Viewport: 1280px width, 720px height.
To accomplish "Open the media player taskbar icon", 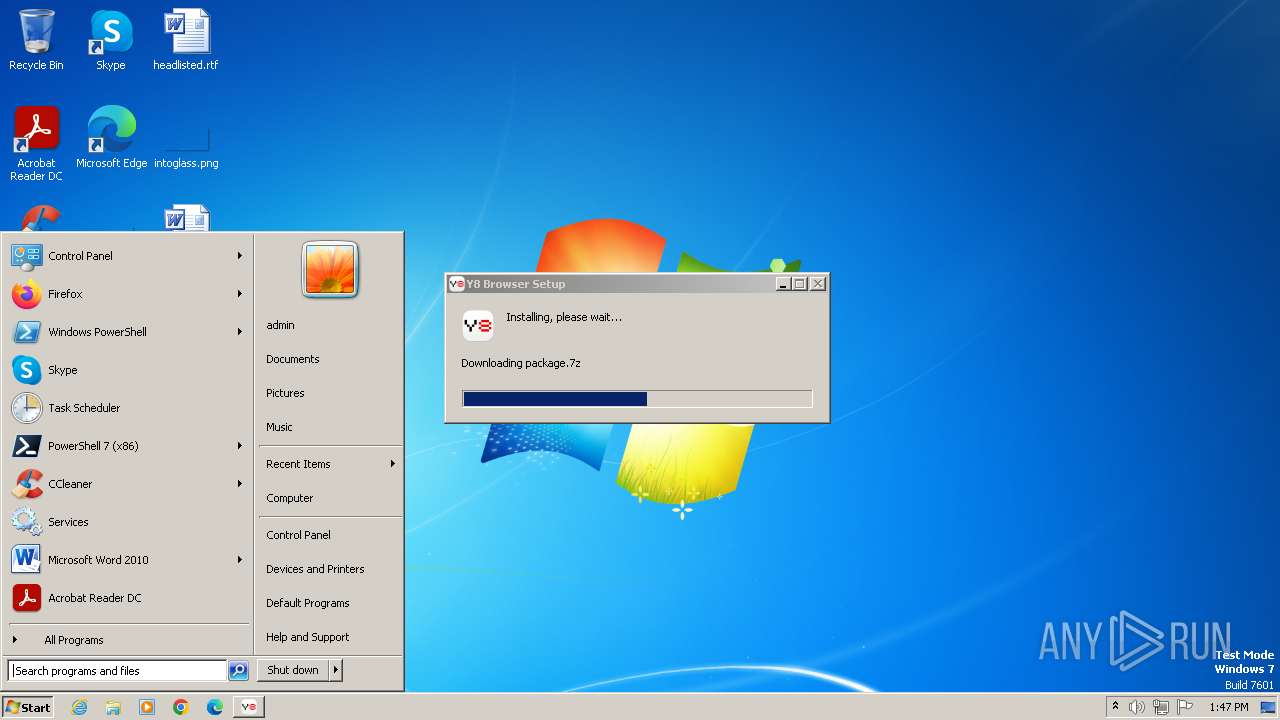I will point(147,707).
